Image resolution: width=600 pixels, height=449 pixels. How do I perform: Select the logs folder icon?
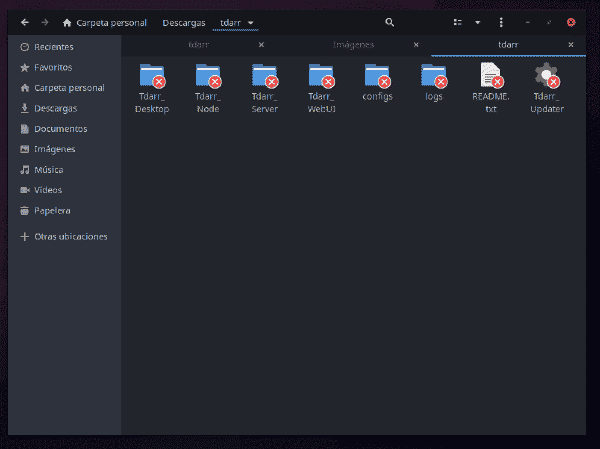(x=434, y=75)
